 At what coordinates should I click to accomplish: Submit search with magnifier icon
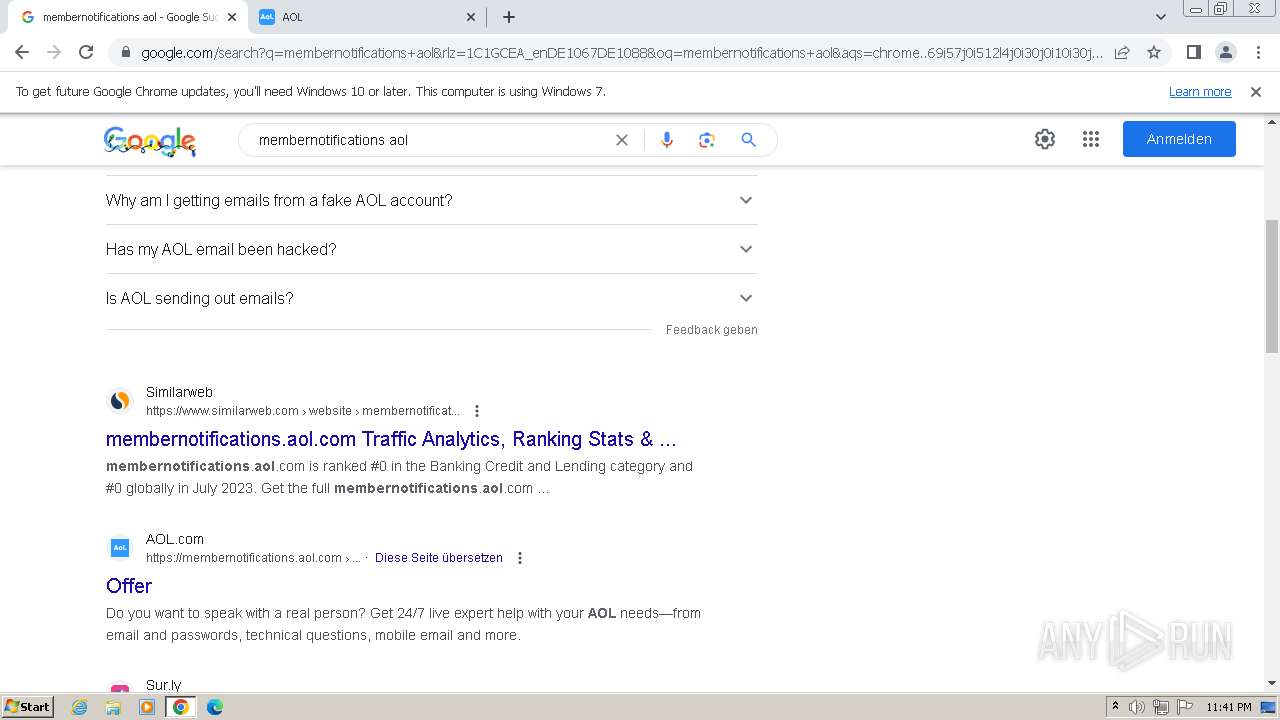(748, 140)
